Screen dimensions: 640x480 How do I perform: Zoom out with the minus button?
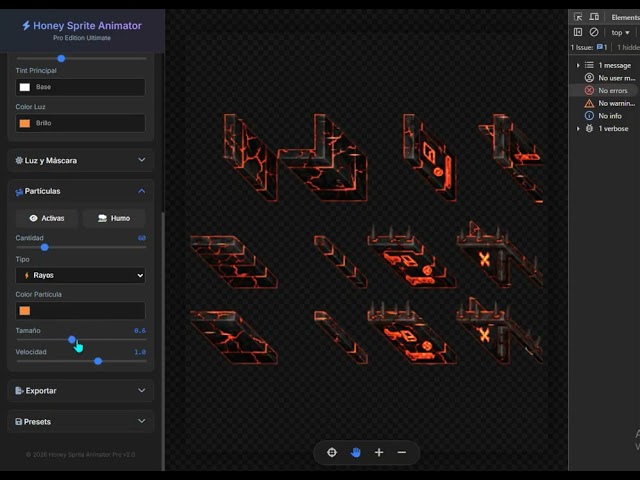(402, 452)
